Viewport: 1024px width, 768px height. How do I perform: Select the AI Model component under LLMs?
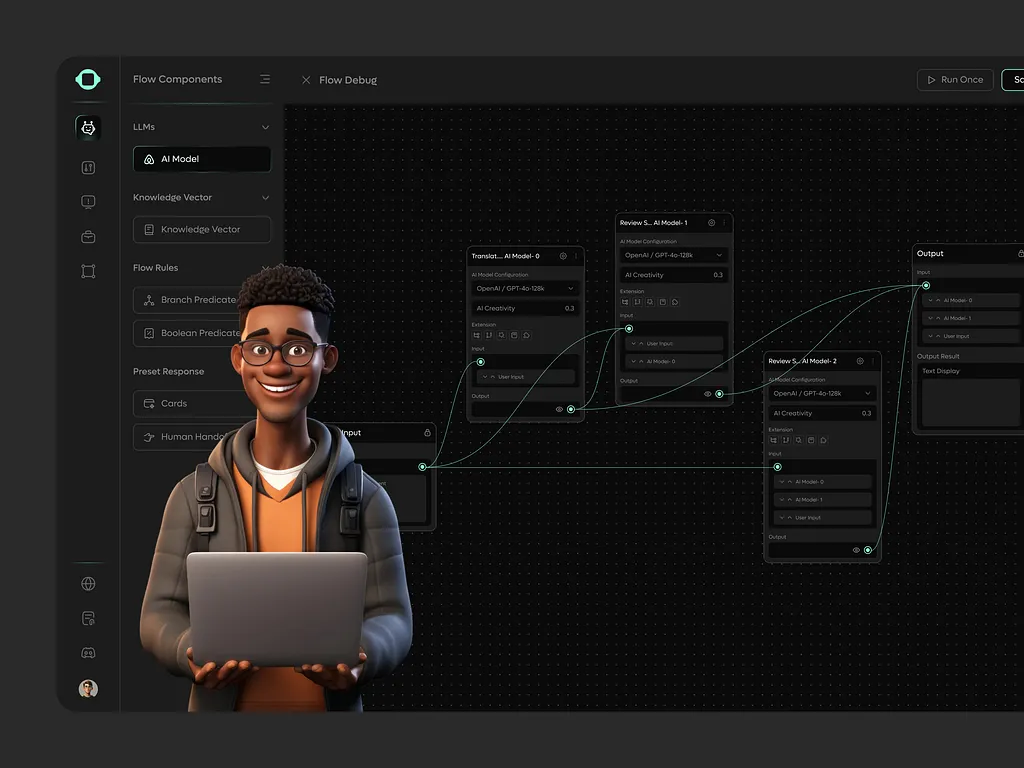202,159
